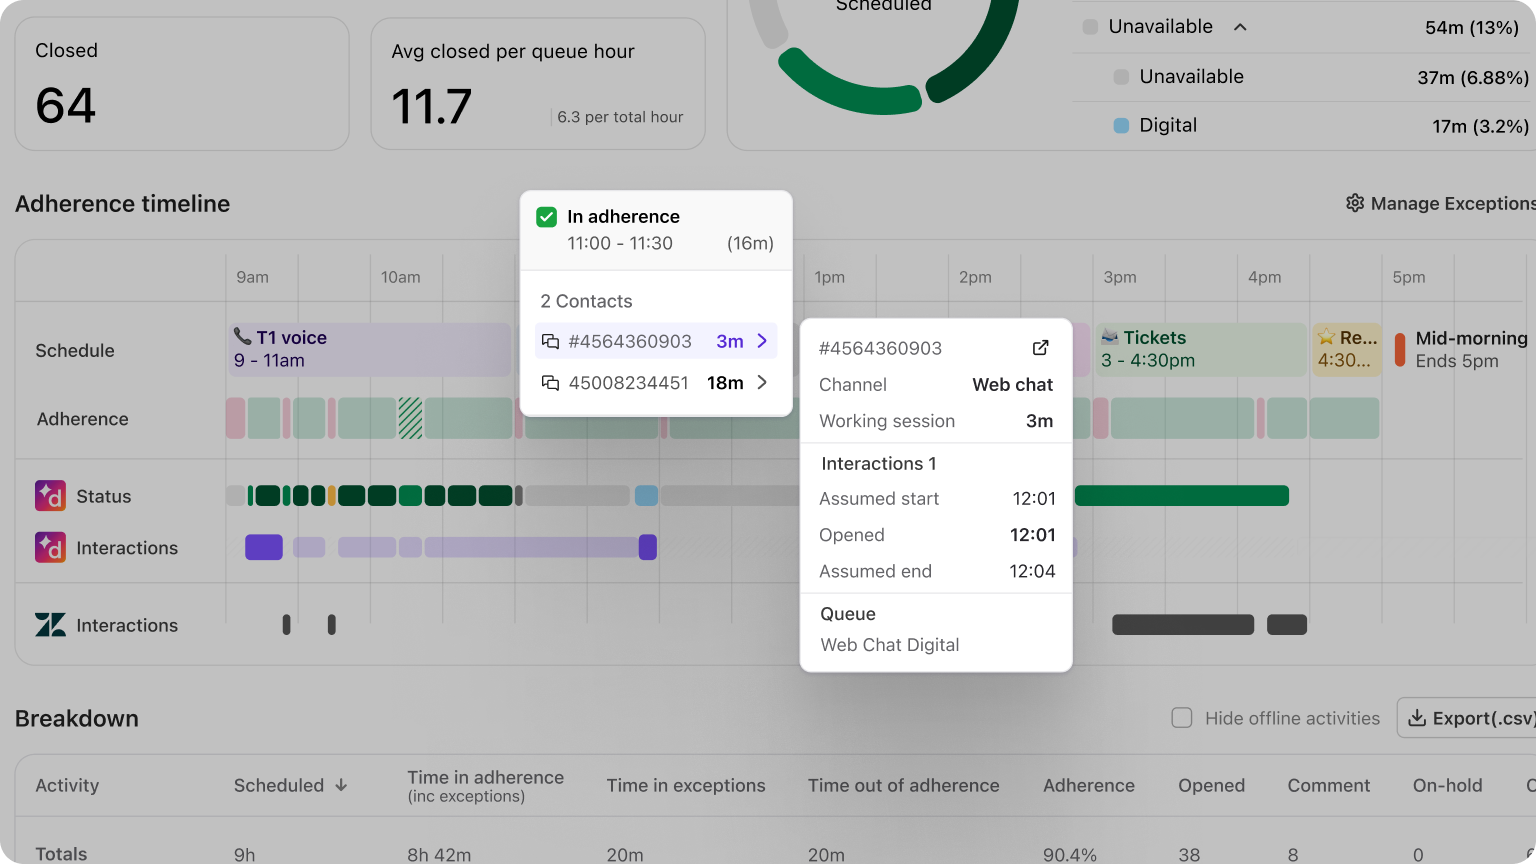
Task: Click the T1 voice phone icon
Action: [x=243, y=337]
